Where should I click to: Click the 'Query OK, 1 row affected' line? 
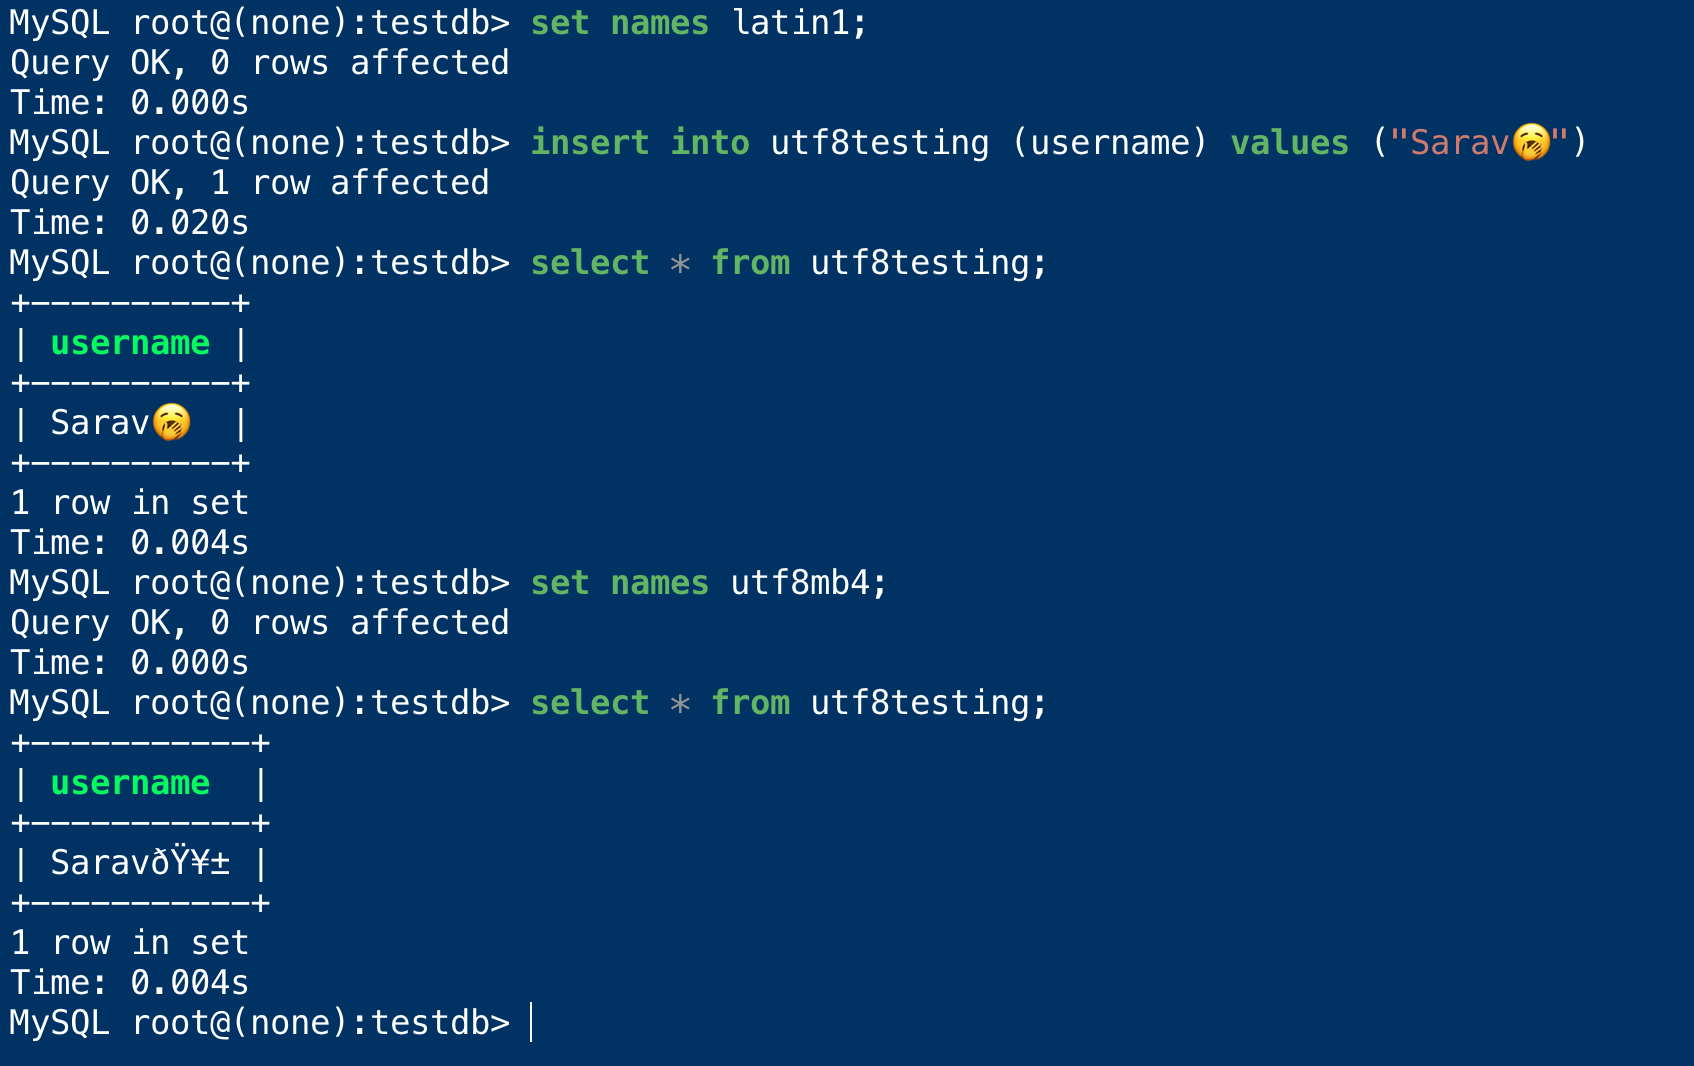point(250,182)
